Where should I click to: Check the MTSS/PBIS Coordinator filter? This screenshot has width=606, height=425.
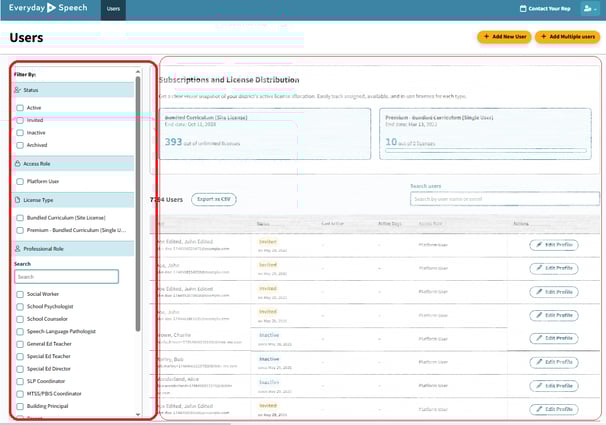point(20,394)
